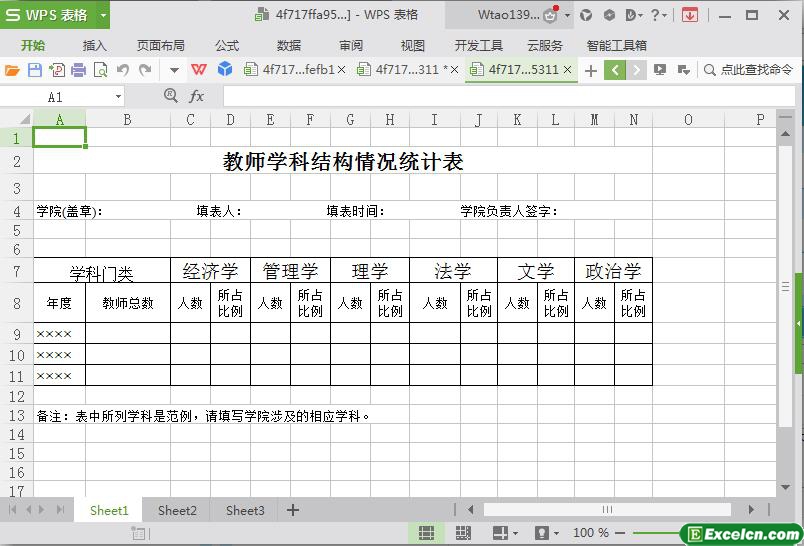
Task: Click the new document tab plus button
Action: tap(591, 70)
